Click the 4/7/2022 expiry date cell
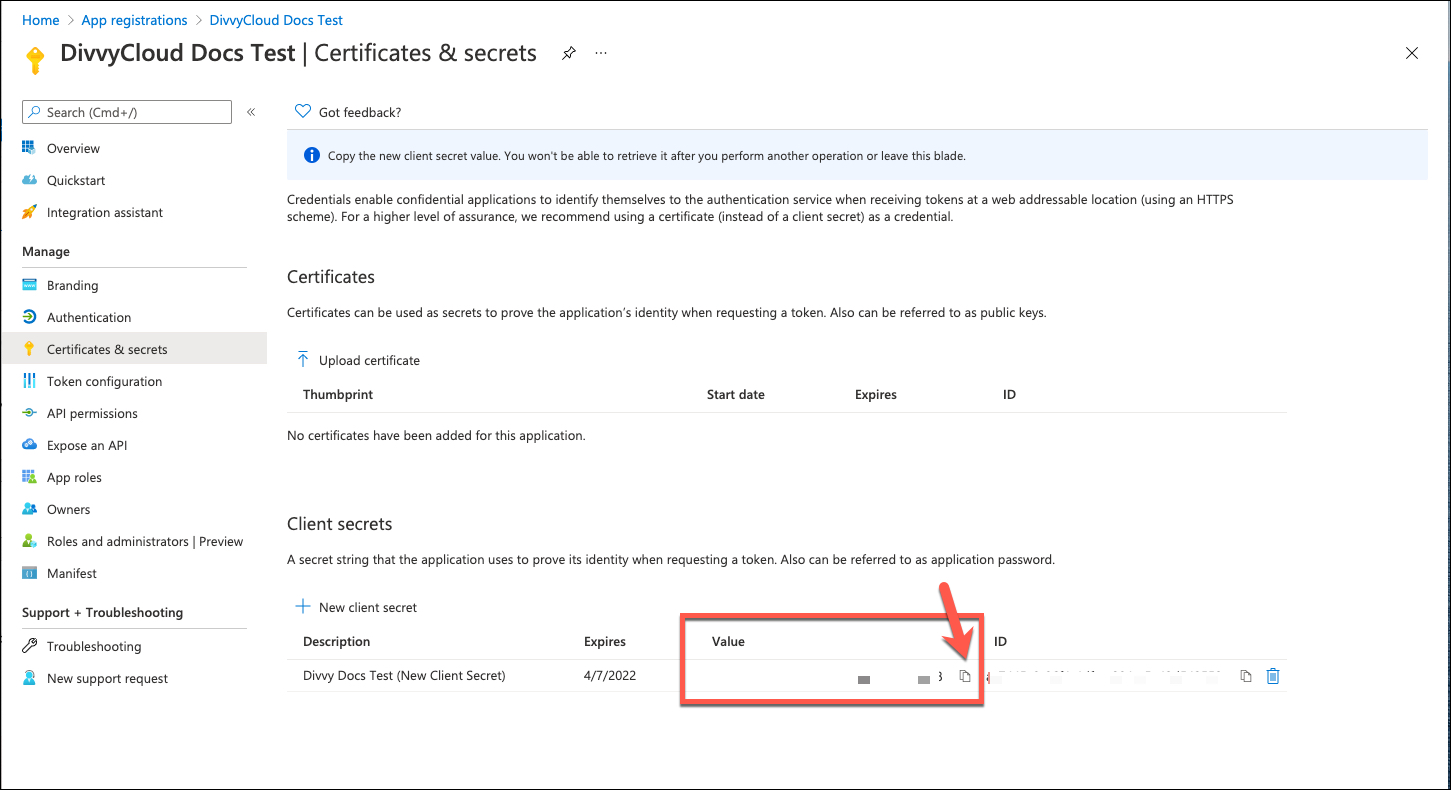The width and height of the screenshot is (1451, 790). click(610, 675)
